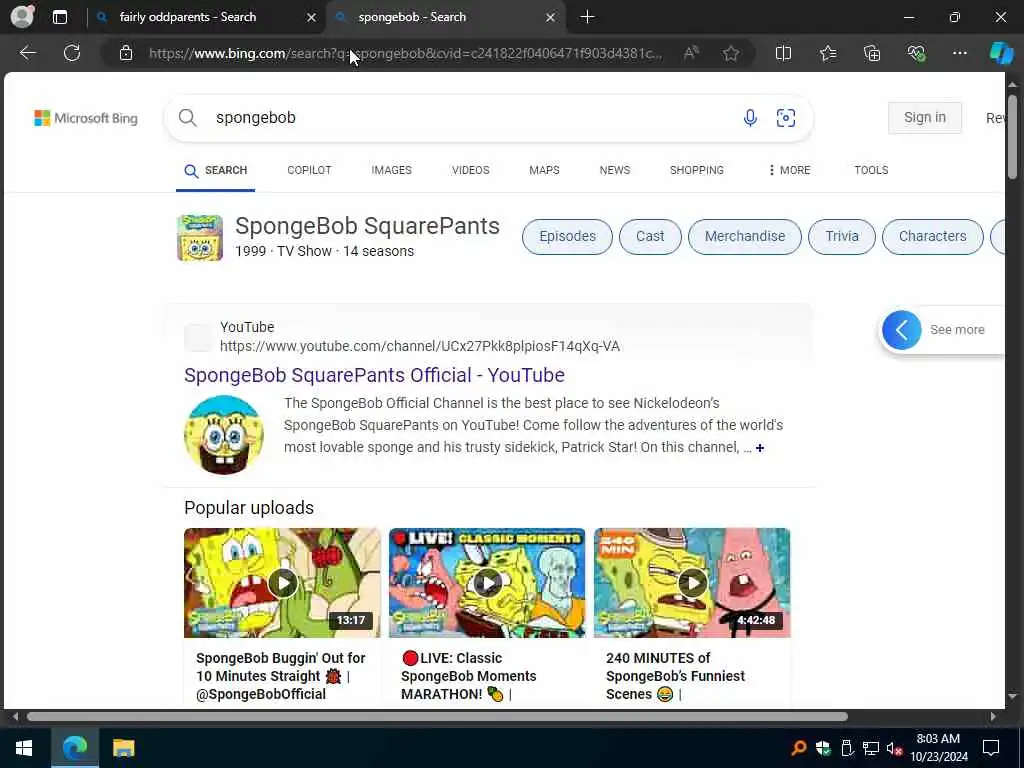
Task: Open Settings and more ellipsis
Action: [x=959, y=54]
